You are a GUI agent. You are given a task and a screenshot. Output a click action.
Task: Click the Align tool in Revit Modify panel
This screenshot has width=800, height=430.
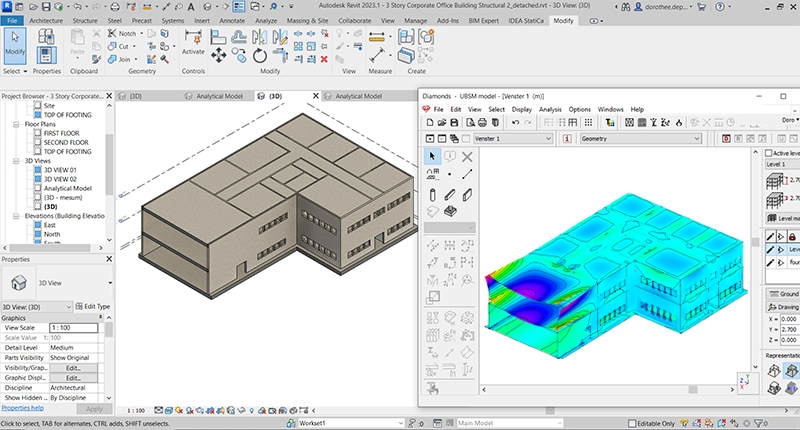[218, 37]
